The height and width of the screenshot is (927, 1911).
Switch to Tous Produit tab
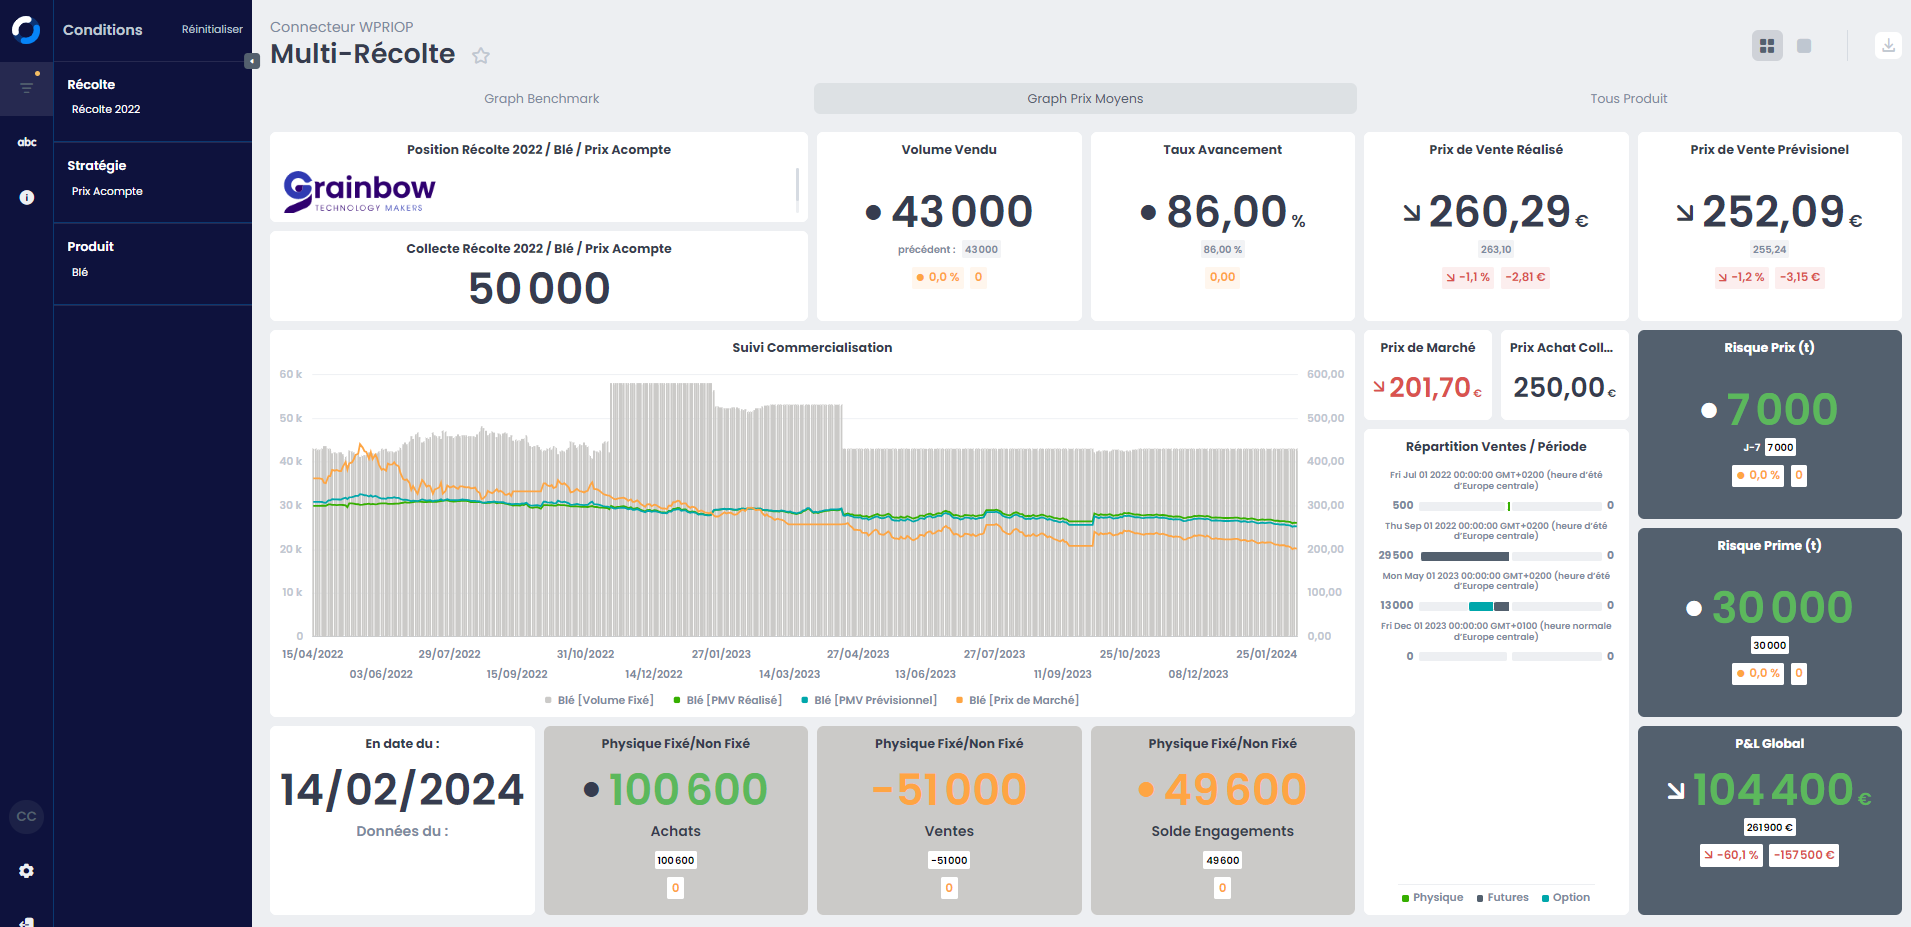click(x=1628, y=99)
